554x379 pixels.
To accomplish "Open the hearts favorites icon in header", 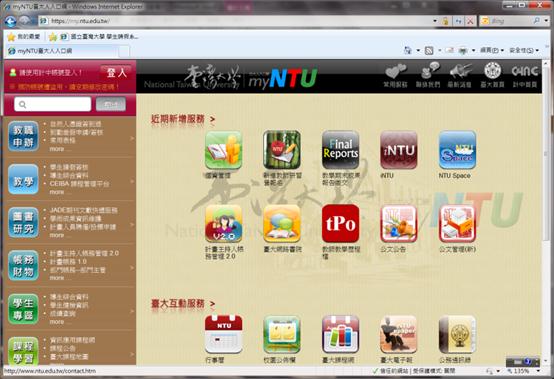I will 395,75.
